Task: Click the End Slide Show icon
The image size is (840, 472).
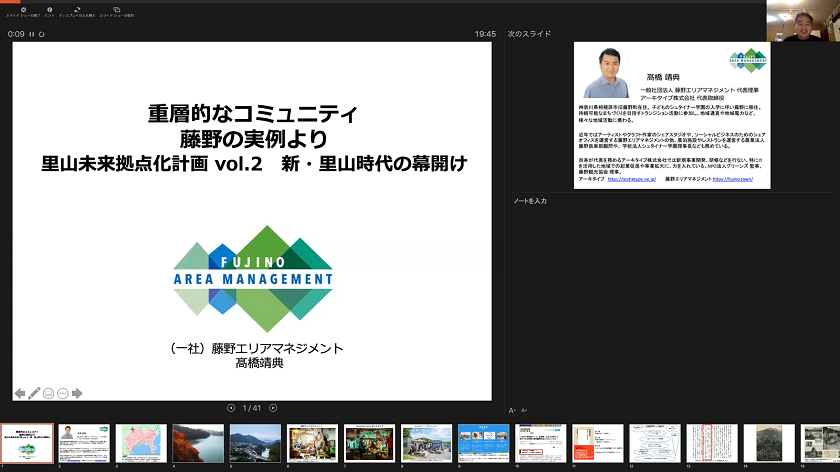Action: click(x=23, y=10)
